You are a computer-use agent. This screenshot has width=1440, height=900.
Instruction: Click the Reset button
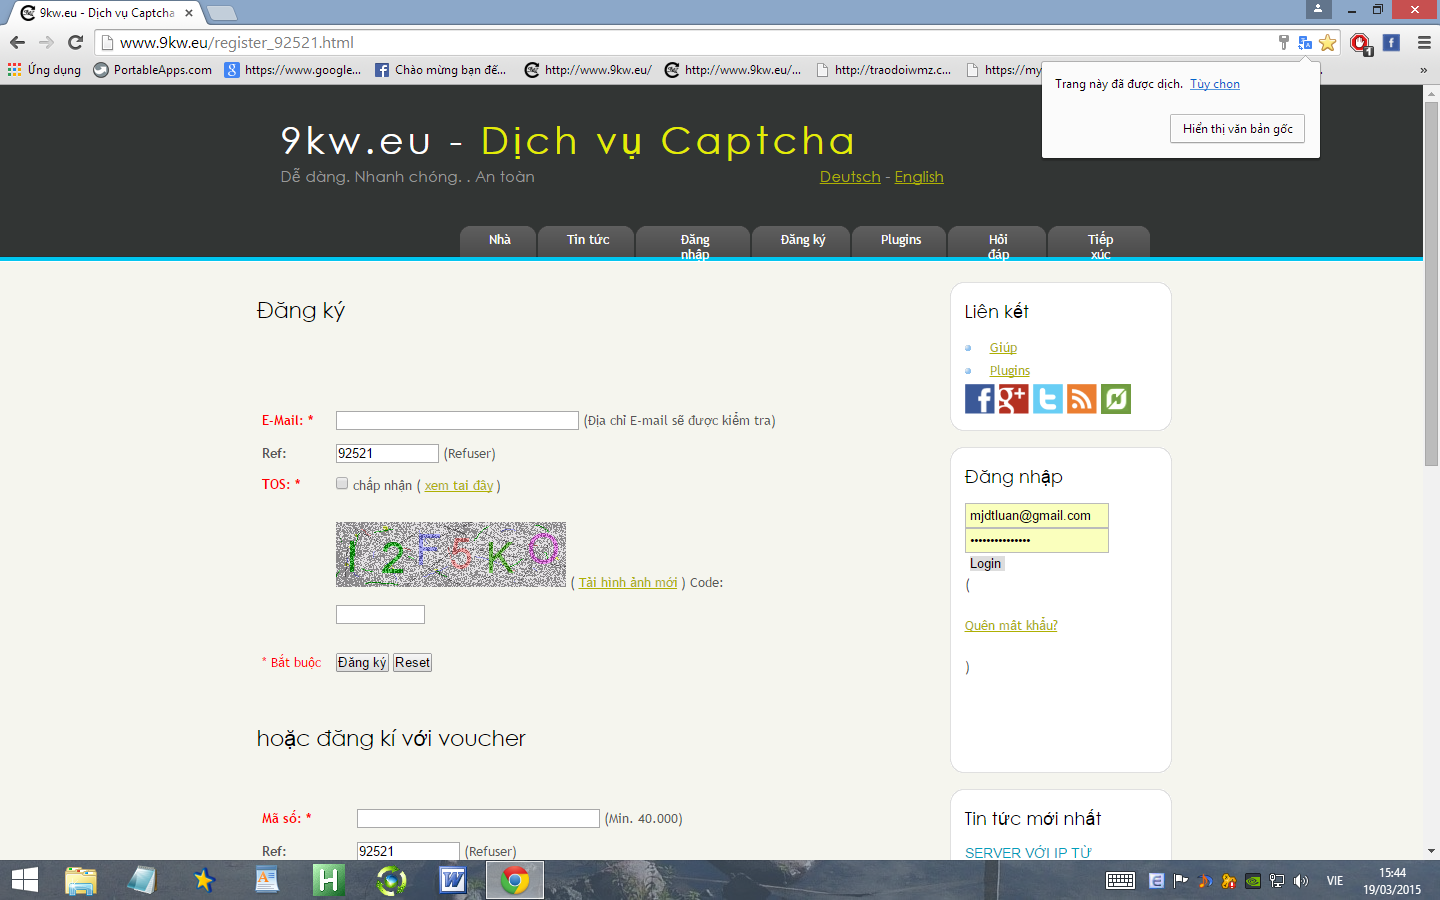click(x=412, y=663)
